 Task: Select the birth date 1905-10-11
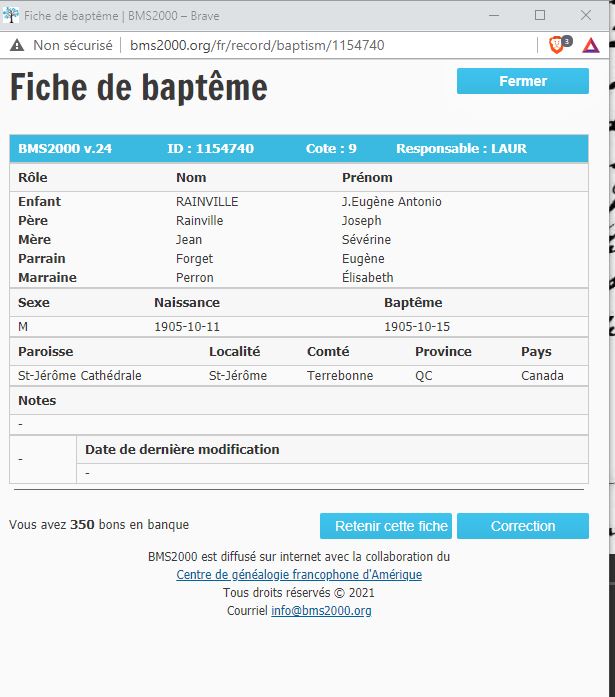pyautogui.click(x=187, y=327)
